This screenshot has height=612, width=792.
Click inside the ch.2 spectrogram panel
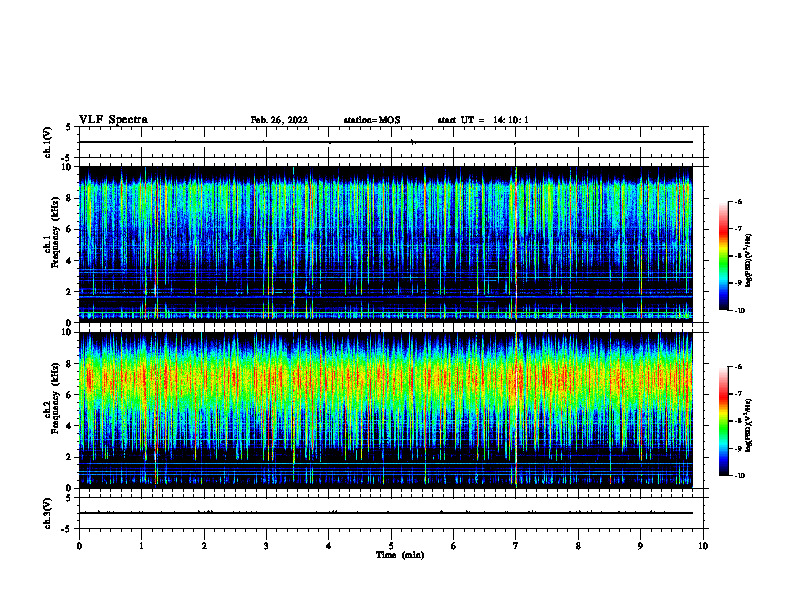385,410
